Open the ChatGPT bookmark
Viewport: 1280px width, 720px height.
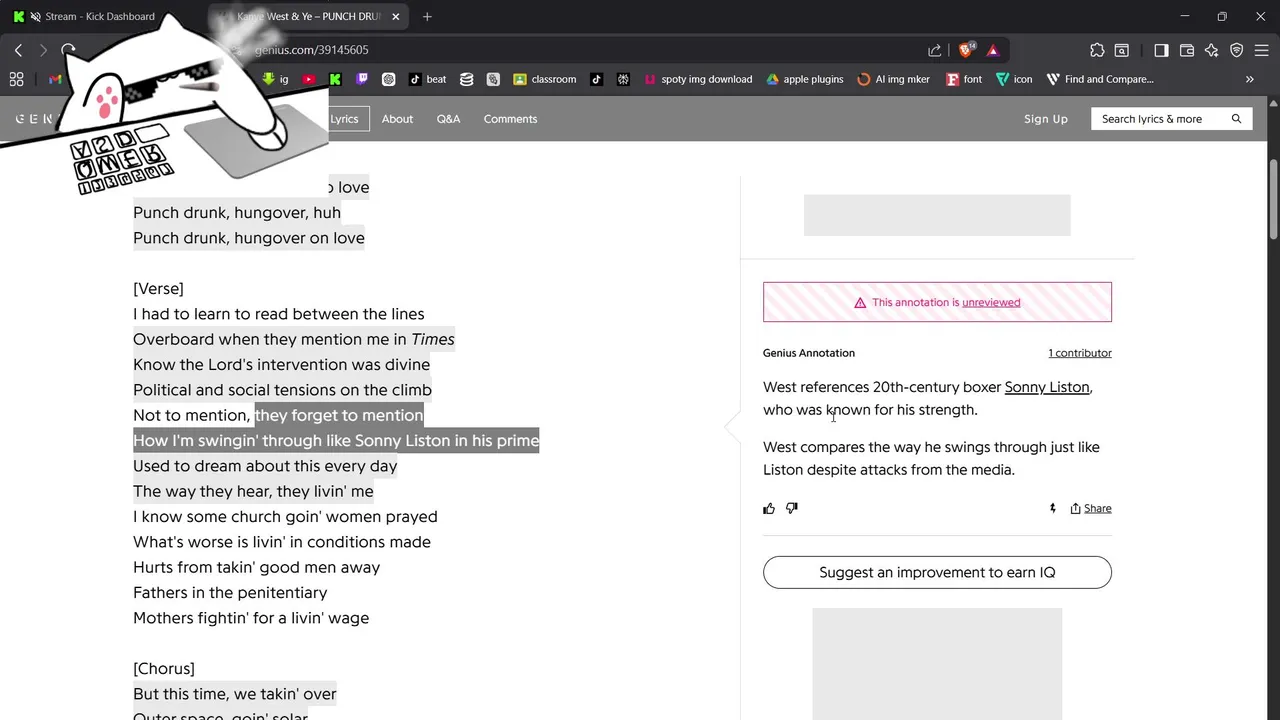click(x=389, y=79)
